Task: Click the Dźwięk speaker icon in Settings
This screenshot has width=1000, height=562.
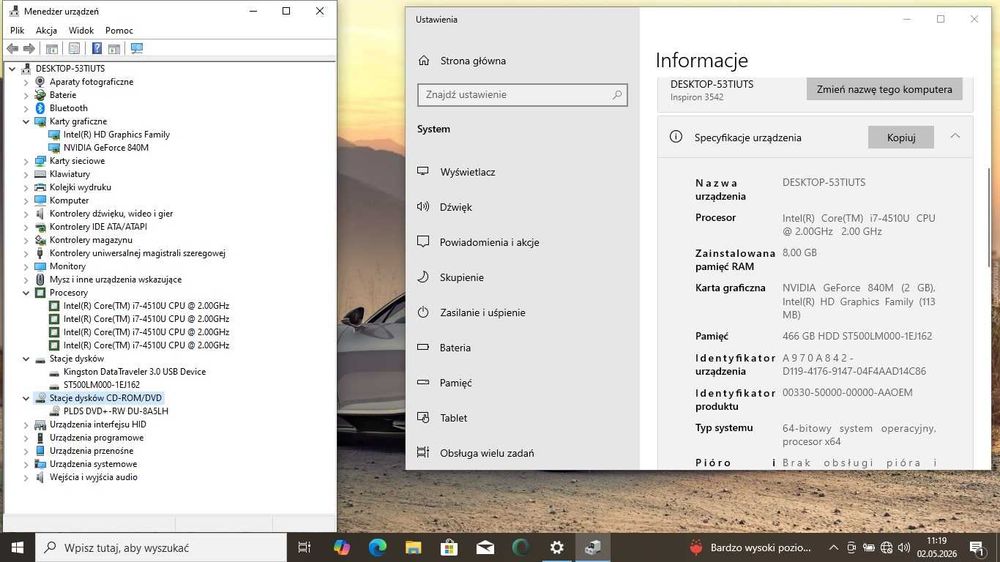Action: point(423,207)
